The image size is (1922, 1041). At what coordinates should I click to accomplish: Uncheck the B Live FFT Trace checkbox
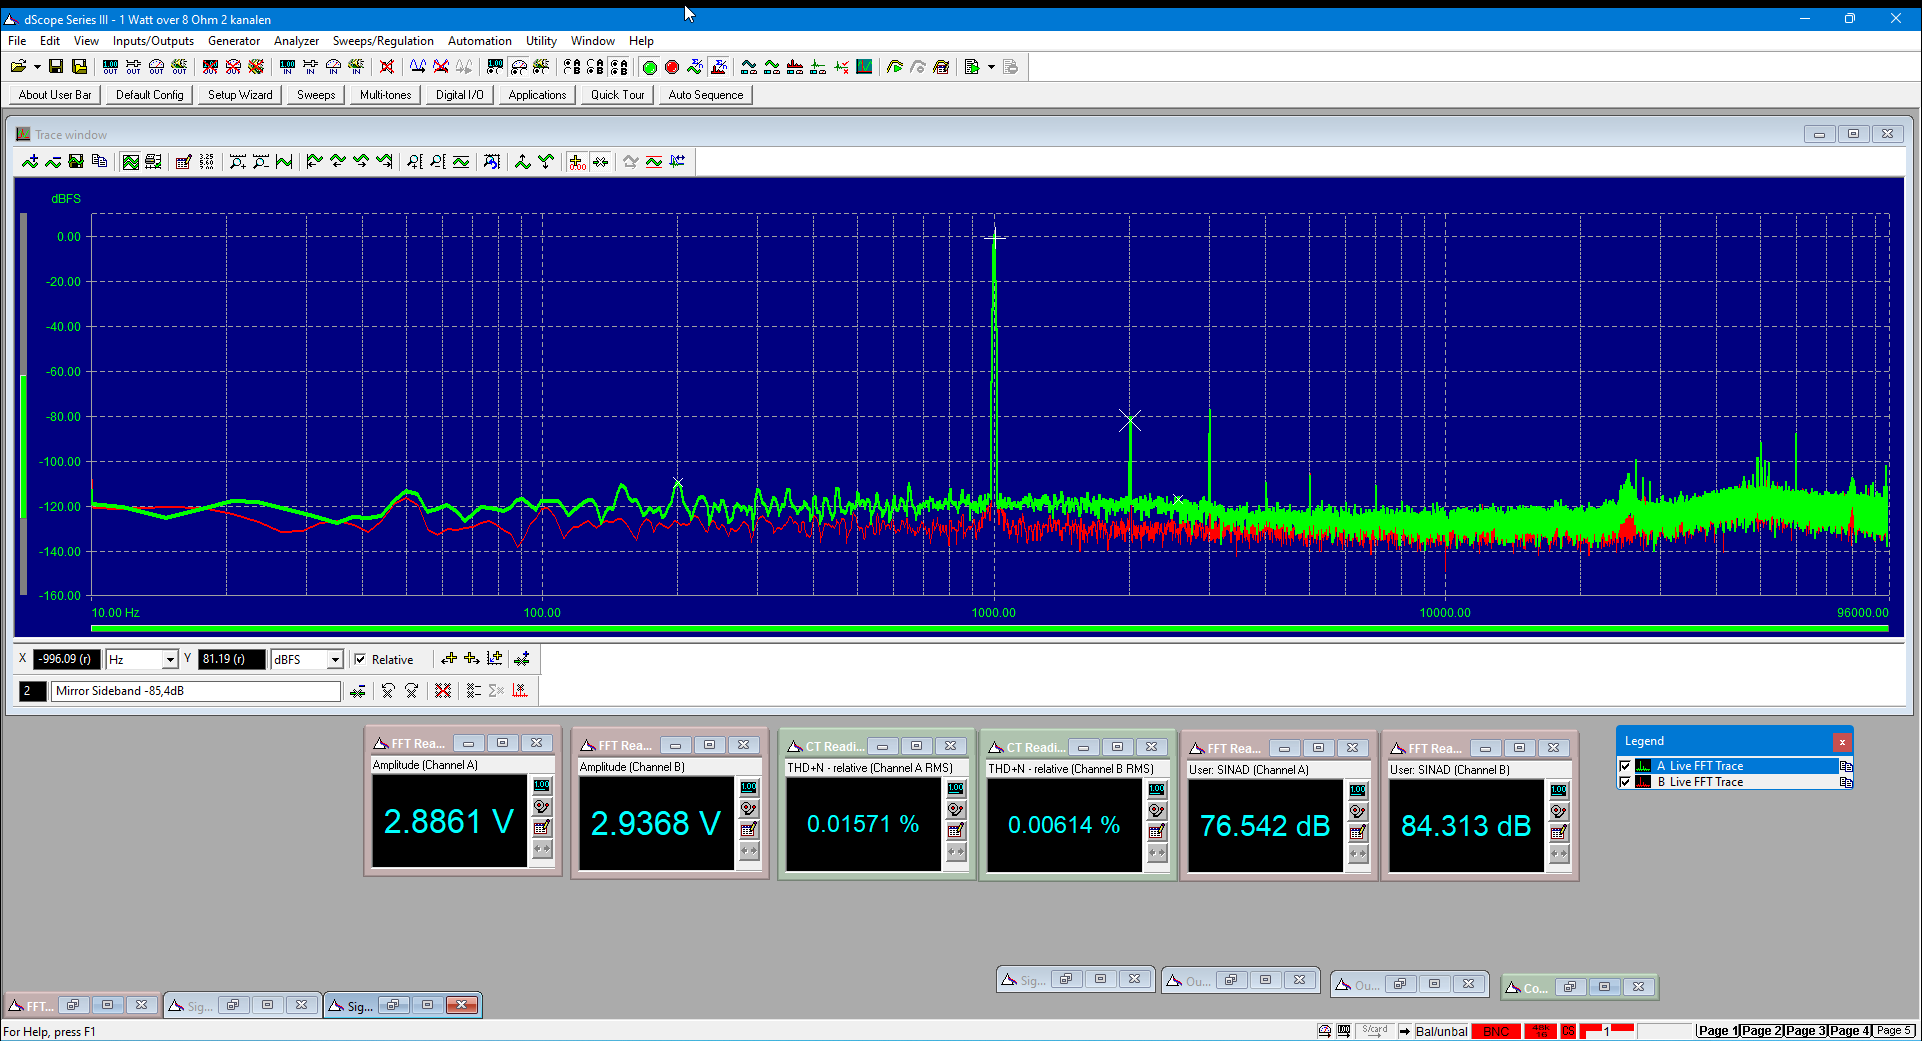click(x=1625, y=782)
